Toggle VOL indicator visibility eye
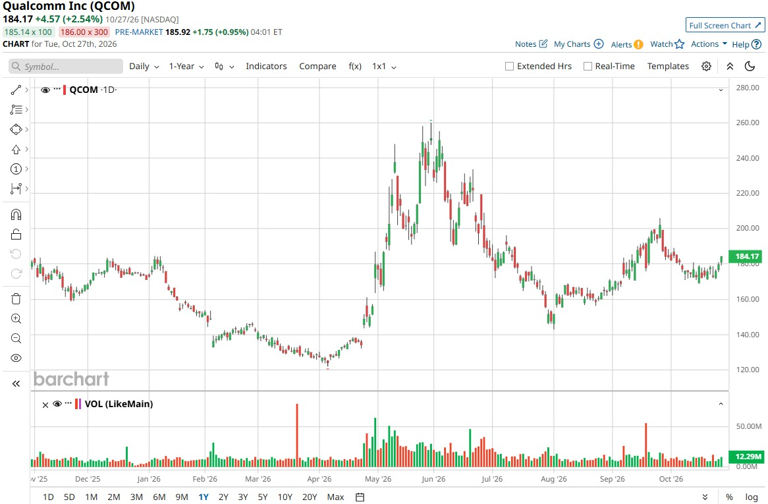 tap(57, 404)
